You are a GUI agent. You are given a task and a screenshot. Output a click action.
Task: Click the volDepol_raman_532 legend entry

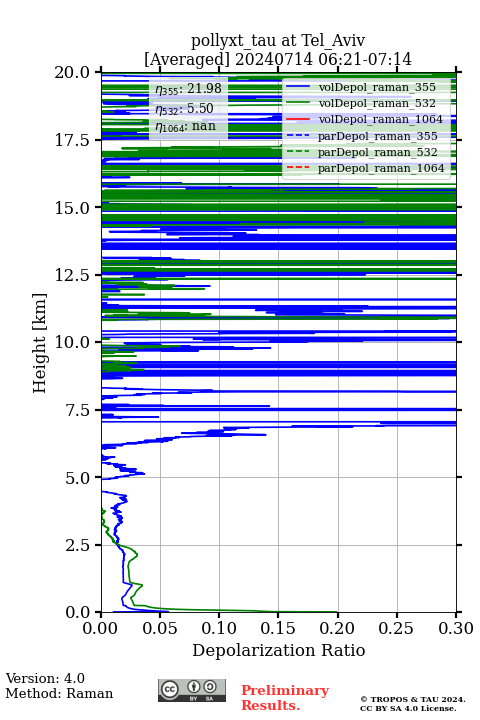(361, 103)
